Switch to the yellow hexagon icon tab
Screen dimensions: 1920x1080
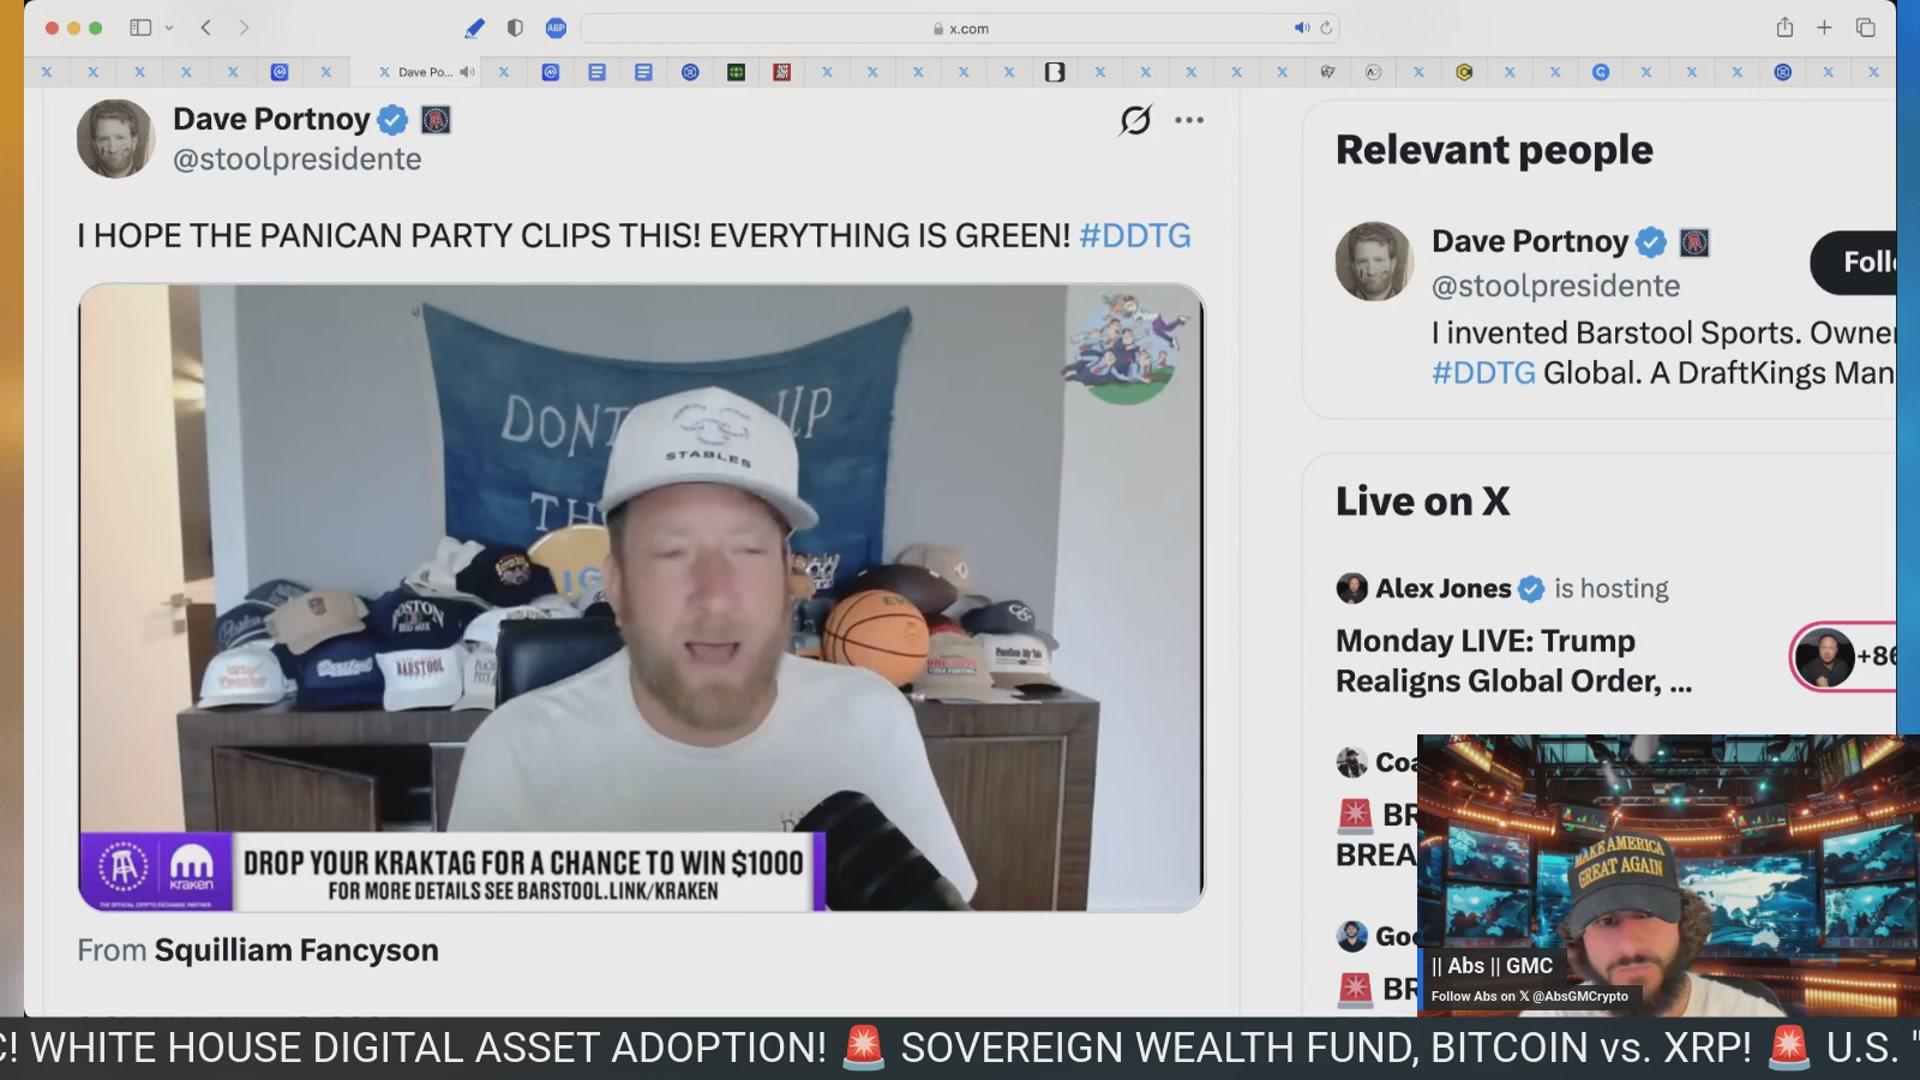(1464, 72)
